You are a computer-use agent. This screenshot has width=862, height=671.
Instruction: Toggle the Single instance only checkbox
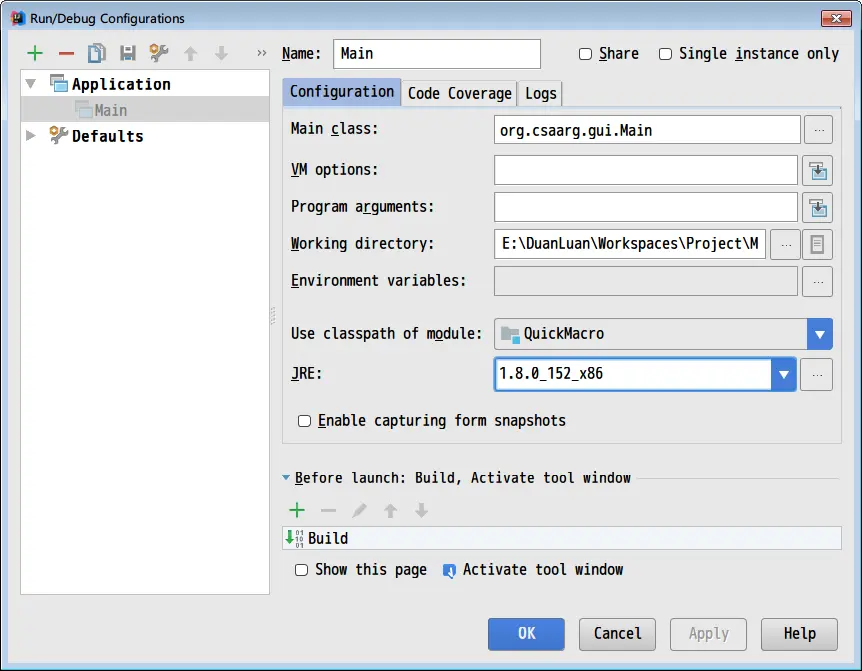coord(665,54)
